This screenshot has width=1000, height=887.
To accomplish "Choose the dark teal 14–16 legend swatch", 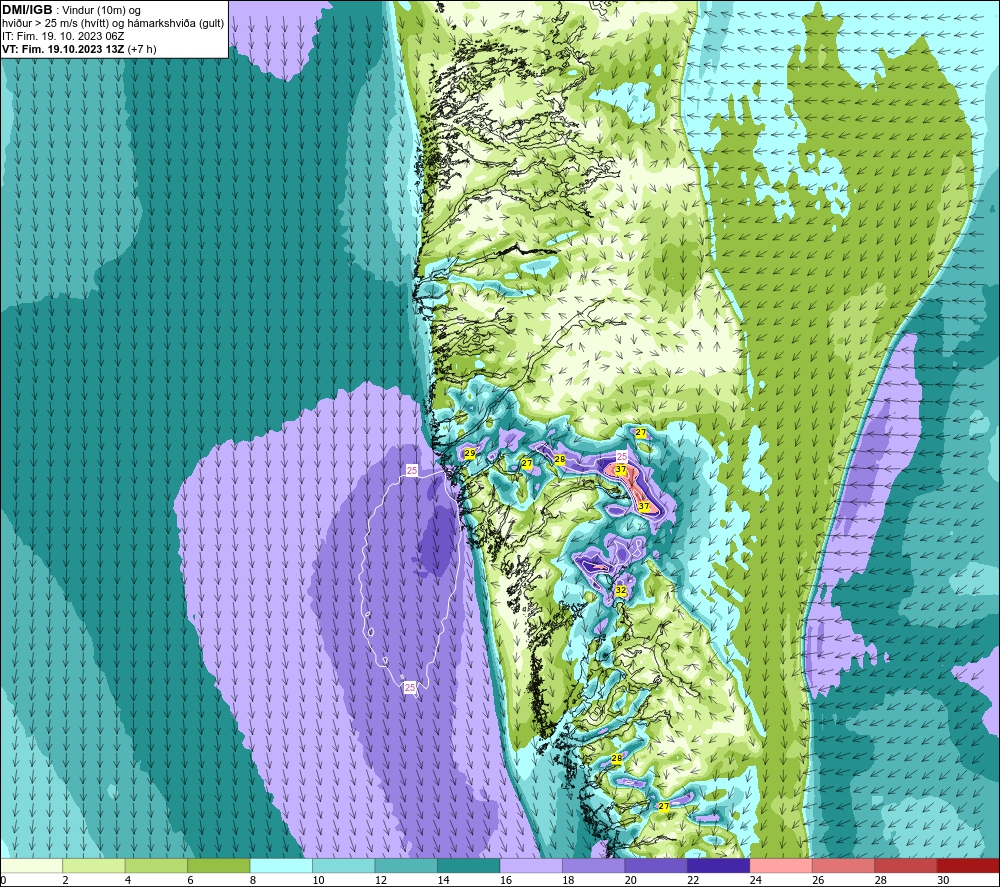I will [469, 865].
